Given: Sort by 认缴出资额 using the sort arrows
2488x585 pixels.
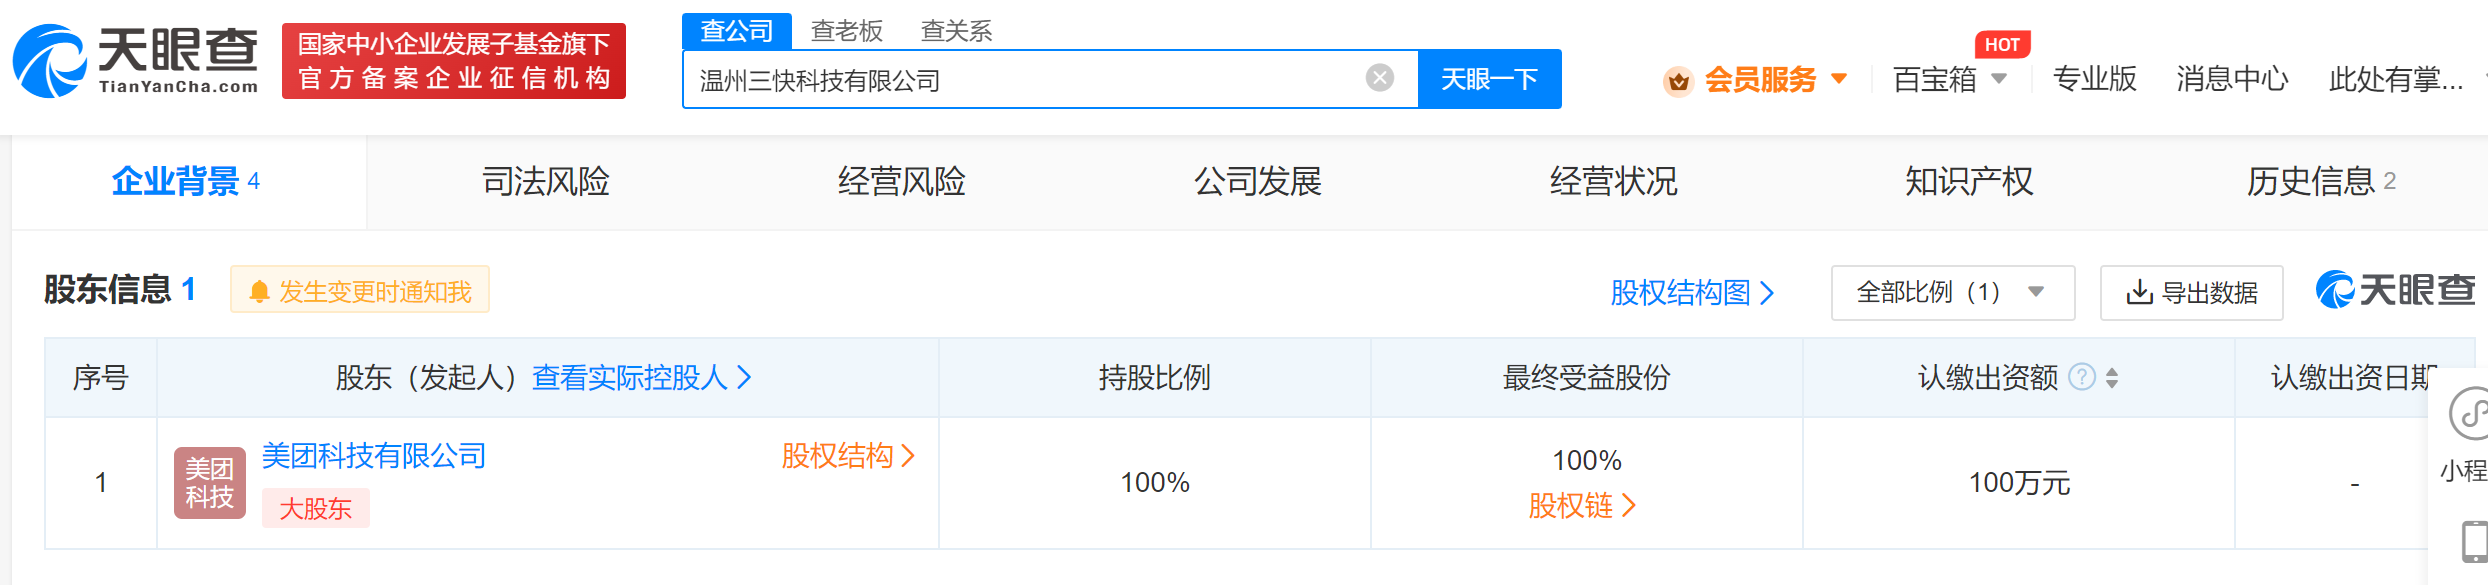Looking at the screenshot, I should click(2112, 378).
